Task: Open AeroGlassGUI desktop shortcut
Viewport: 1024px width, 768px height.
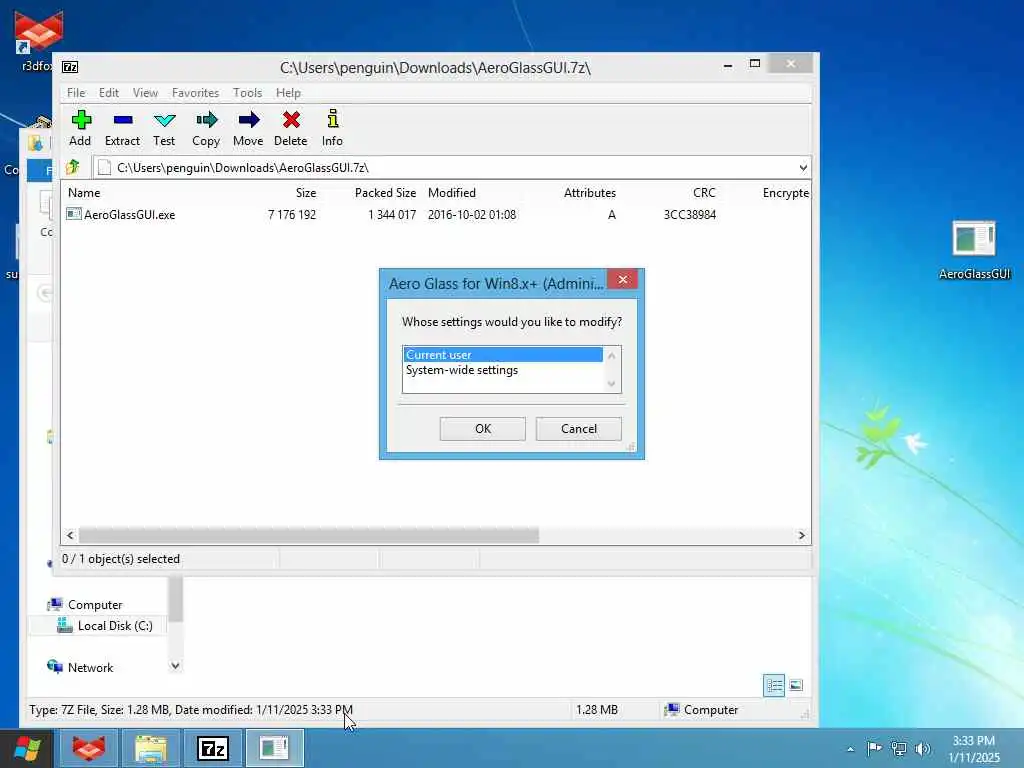Action: tap(974, 249)
